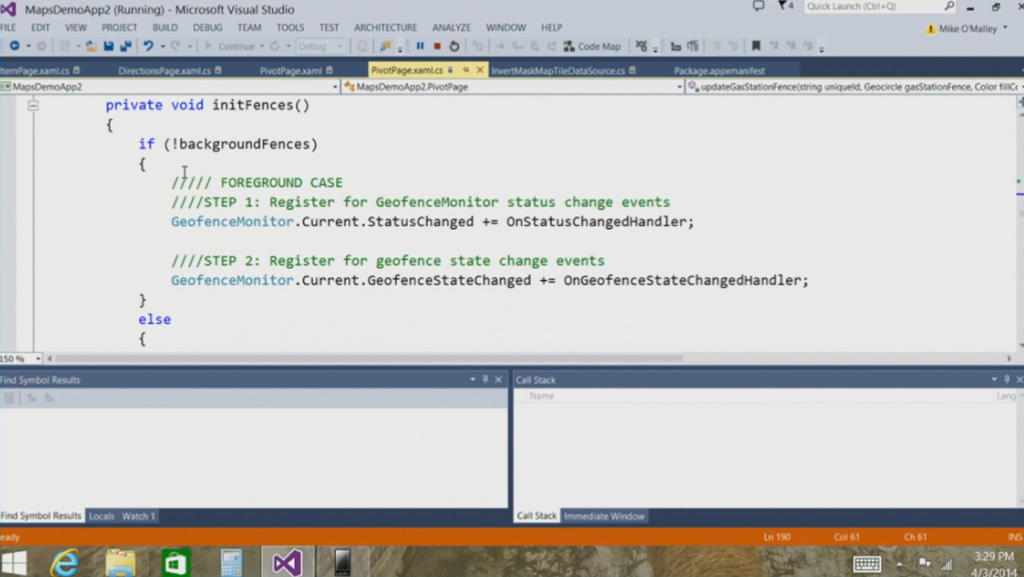Open File Explorer from the taskbar
Screen dimensions: 1024x577
120,563
